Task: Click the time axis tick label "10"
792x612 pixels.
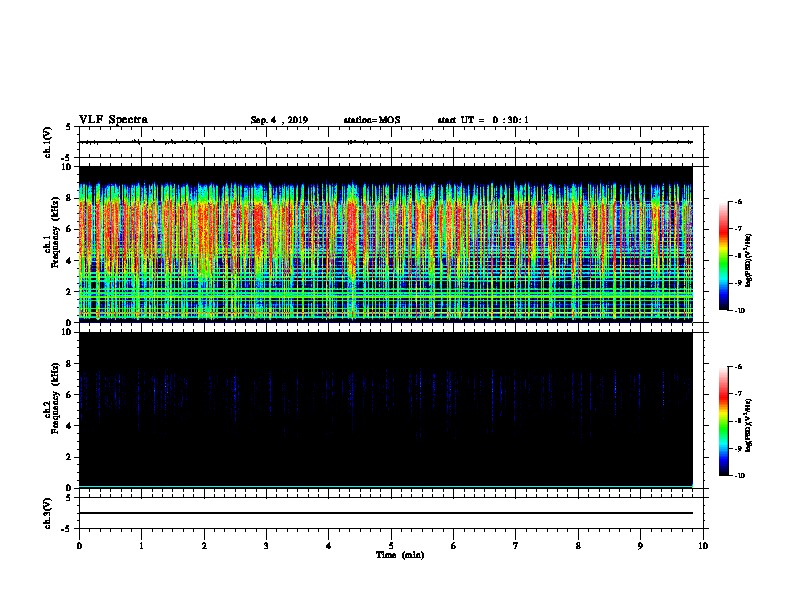Action: pyautogui.click(x=703, y=546)
